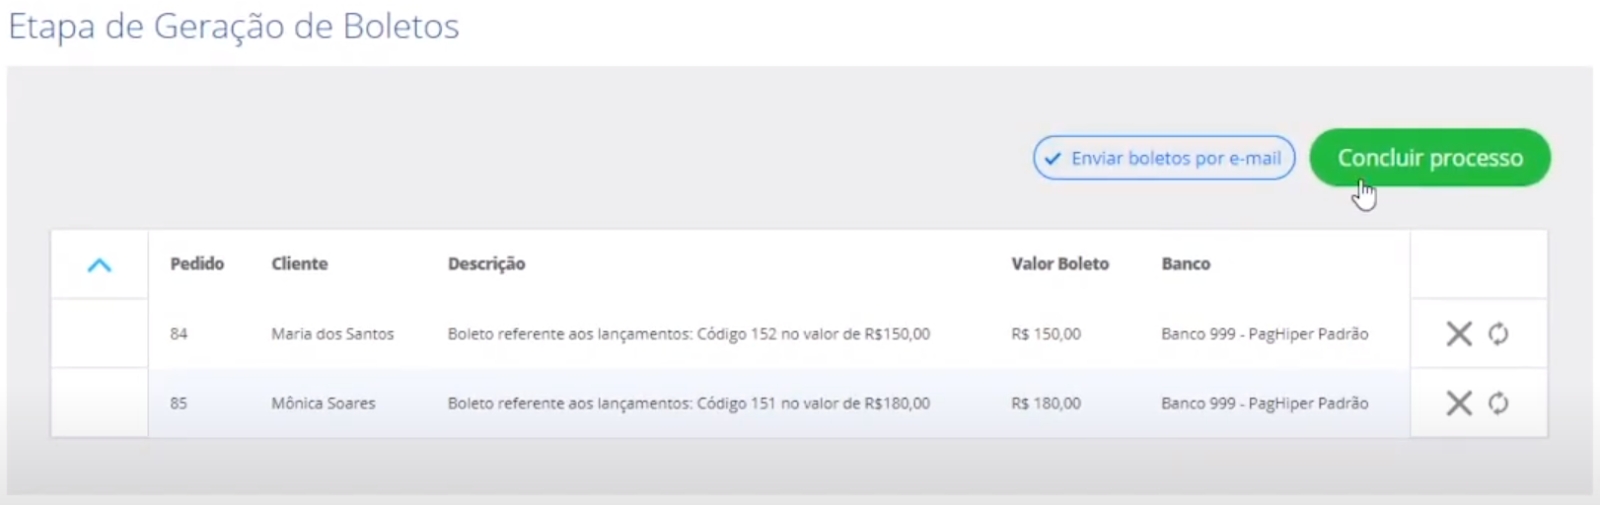Collapse the boletos table with chevron
The height and width of the screenshot is (505, 1600).
(99, 265)
